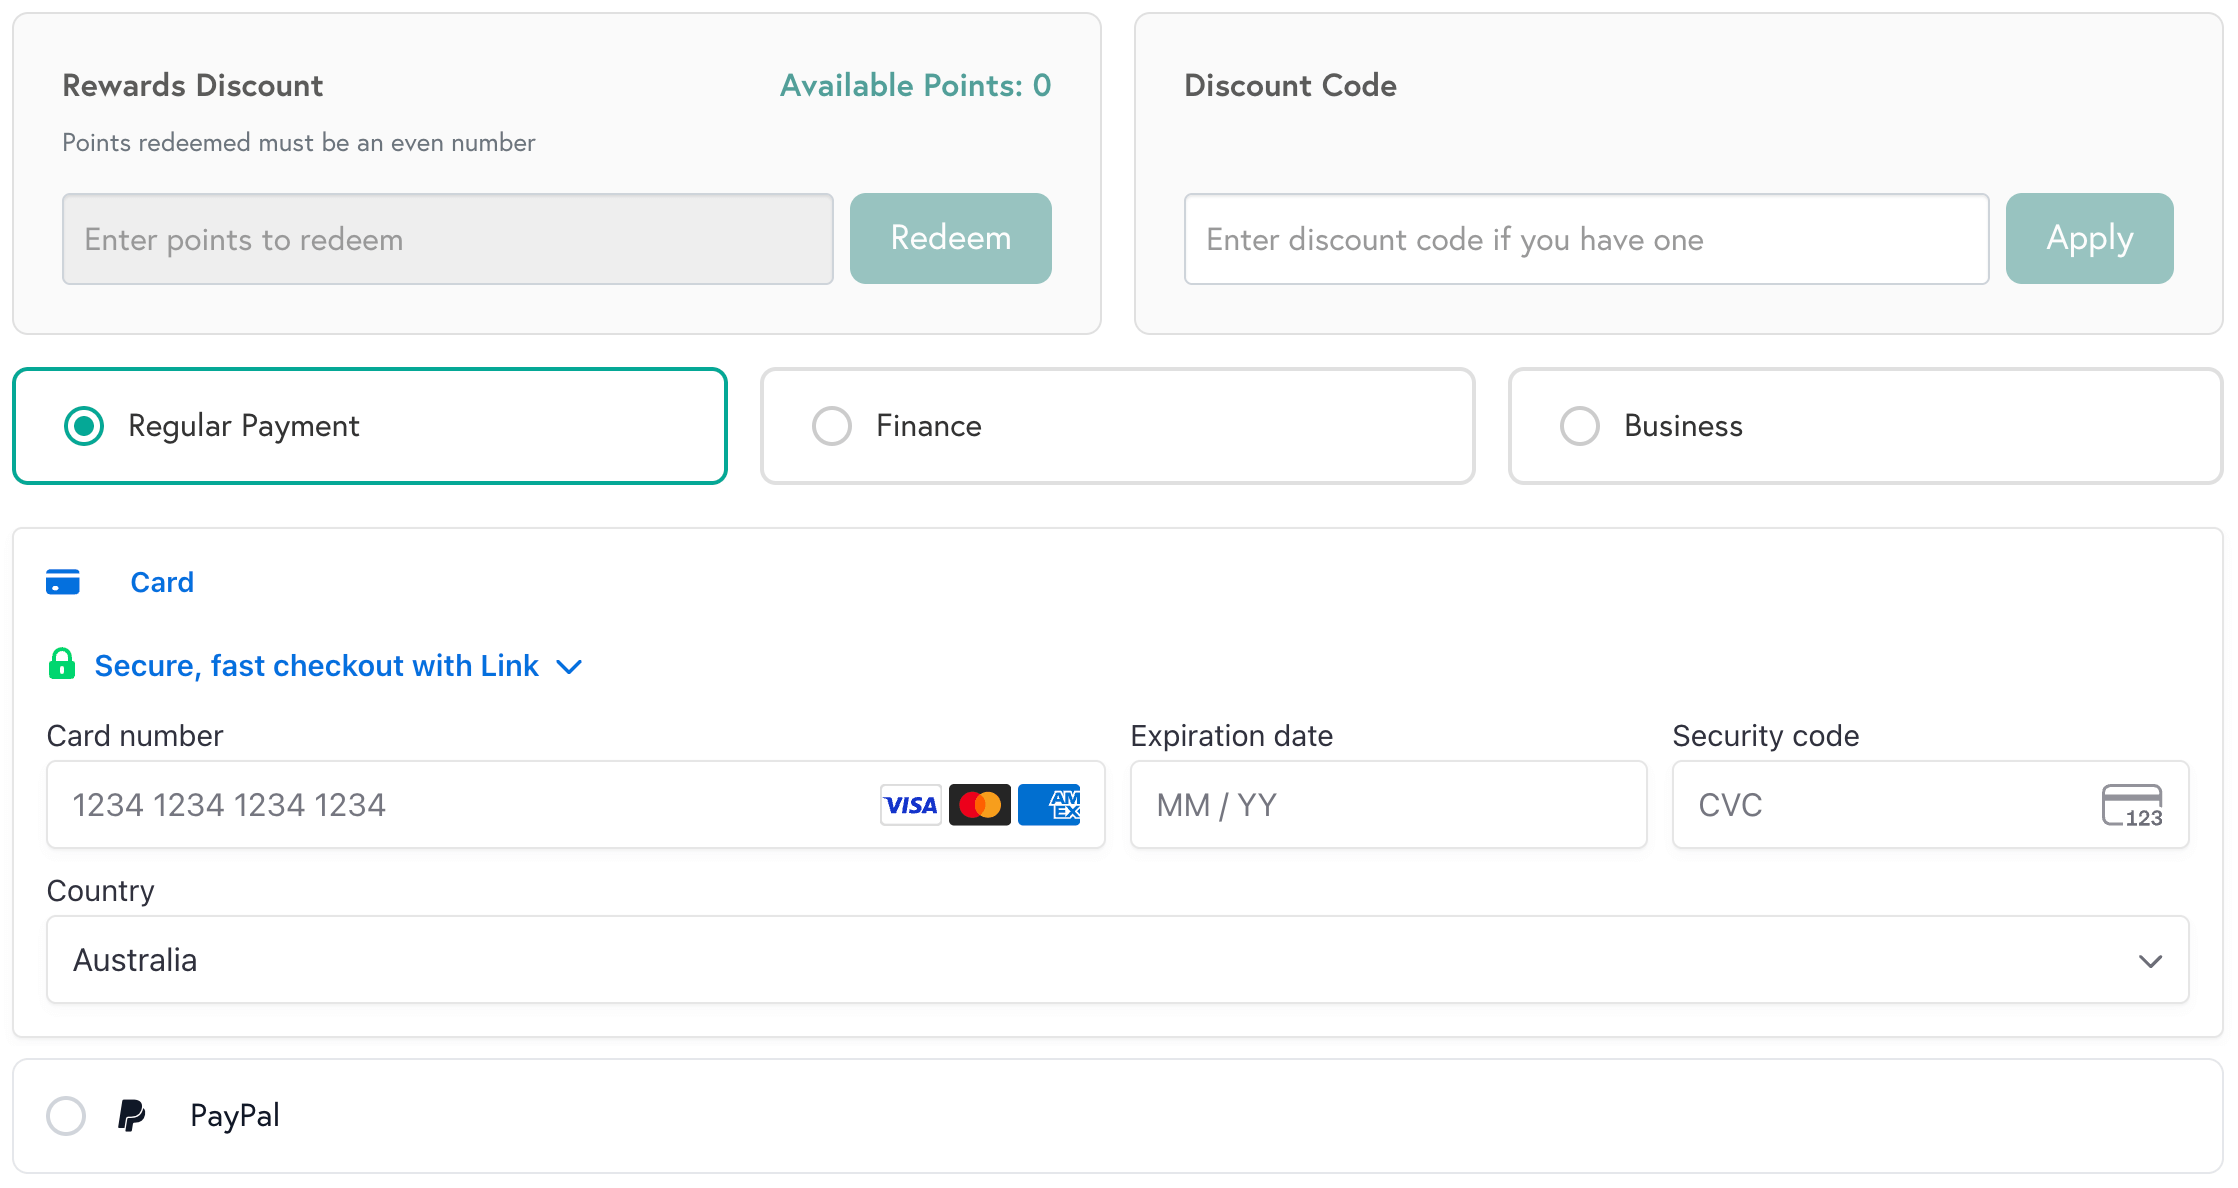Click the Country dropdown chevron arrow
2238x1188 pixels.
2149,961
